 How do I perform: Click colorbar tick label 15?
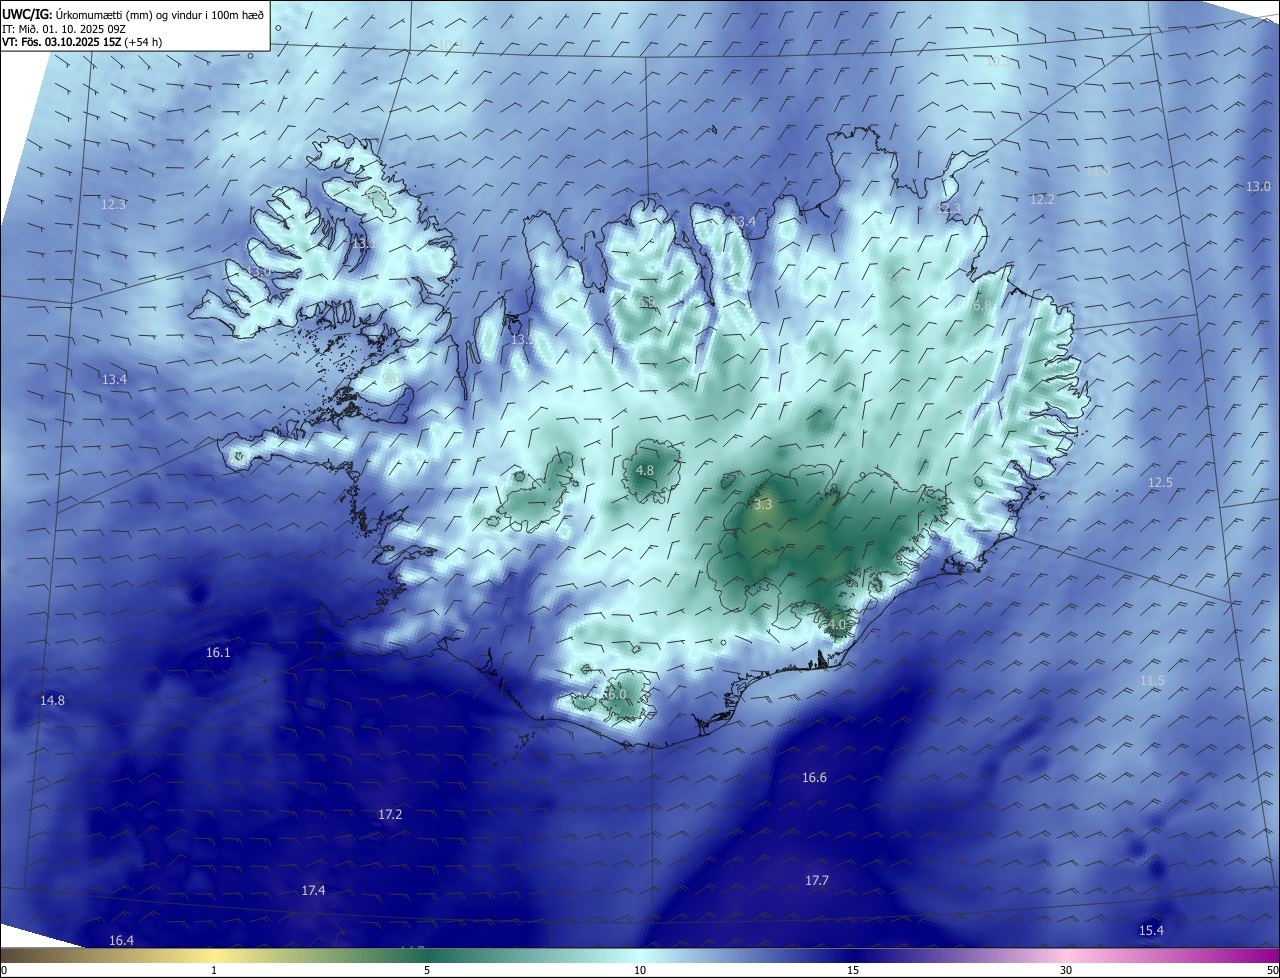point(853,970)
